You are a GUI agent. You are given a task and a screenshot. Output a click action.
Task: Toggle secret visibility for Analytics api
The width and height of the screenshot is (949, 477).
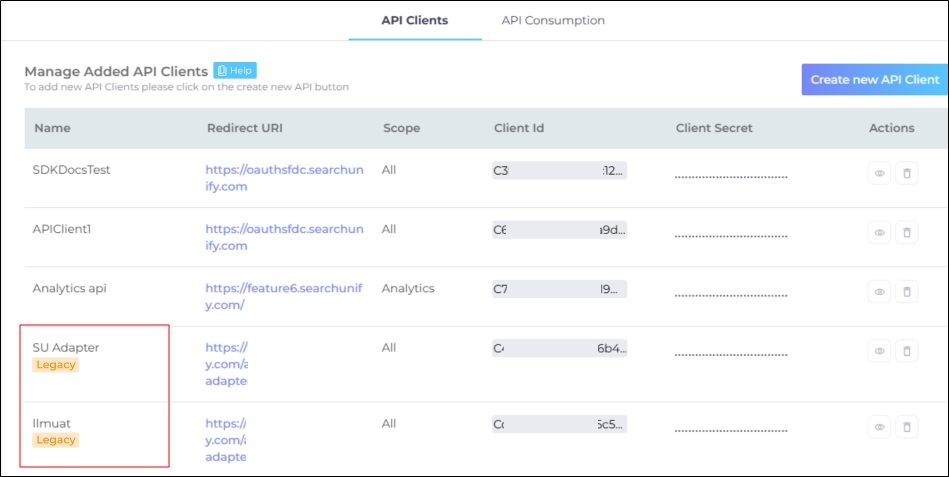click(x=880, y=292)
